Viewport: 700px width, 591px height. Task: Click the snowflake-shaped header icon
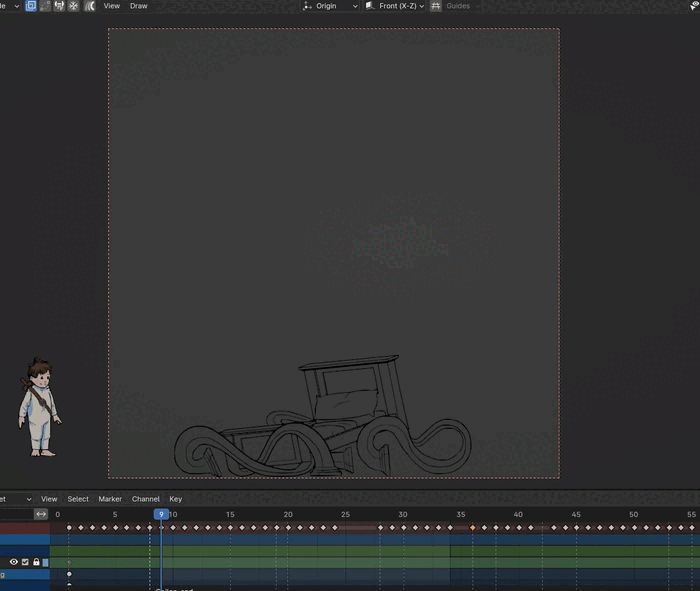tap(74, 6)
